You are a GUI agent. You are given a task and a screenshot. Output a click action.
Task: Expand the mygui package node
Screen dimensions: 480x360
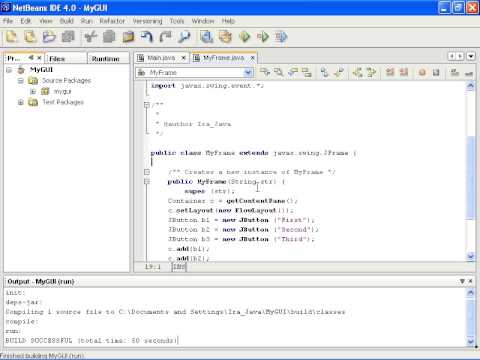tap(33, 91)
